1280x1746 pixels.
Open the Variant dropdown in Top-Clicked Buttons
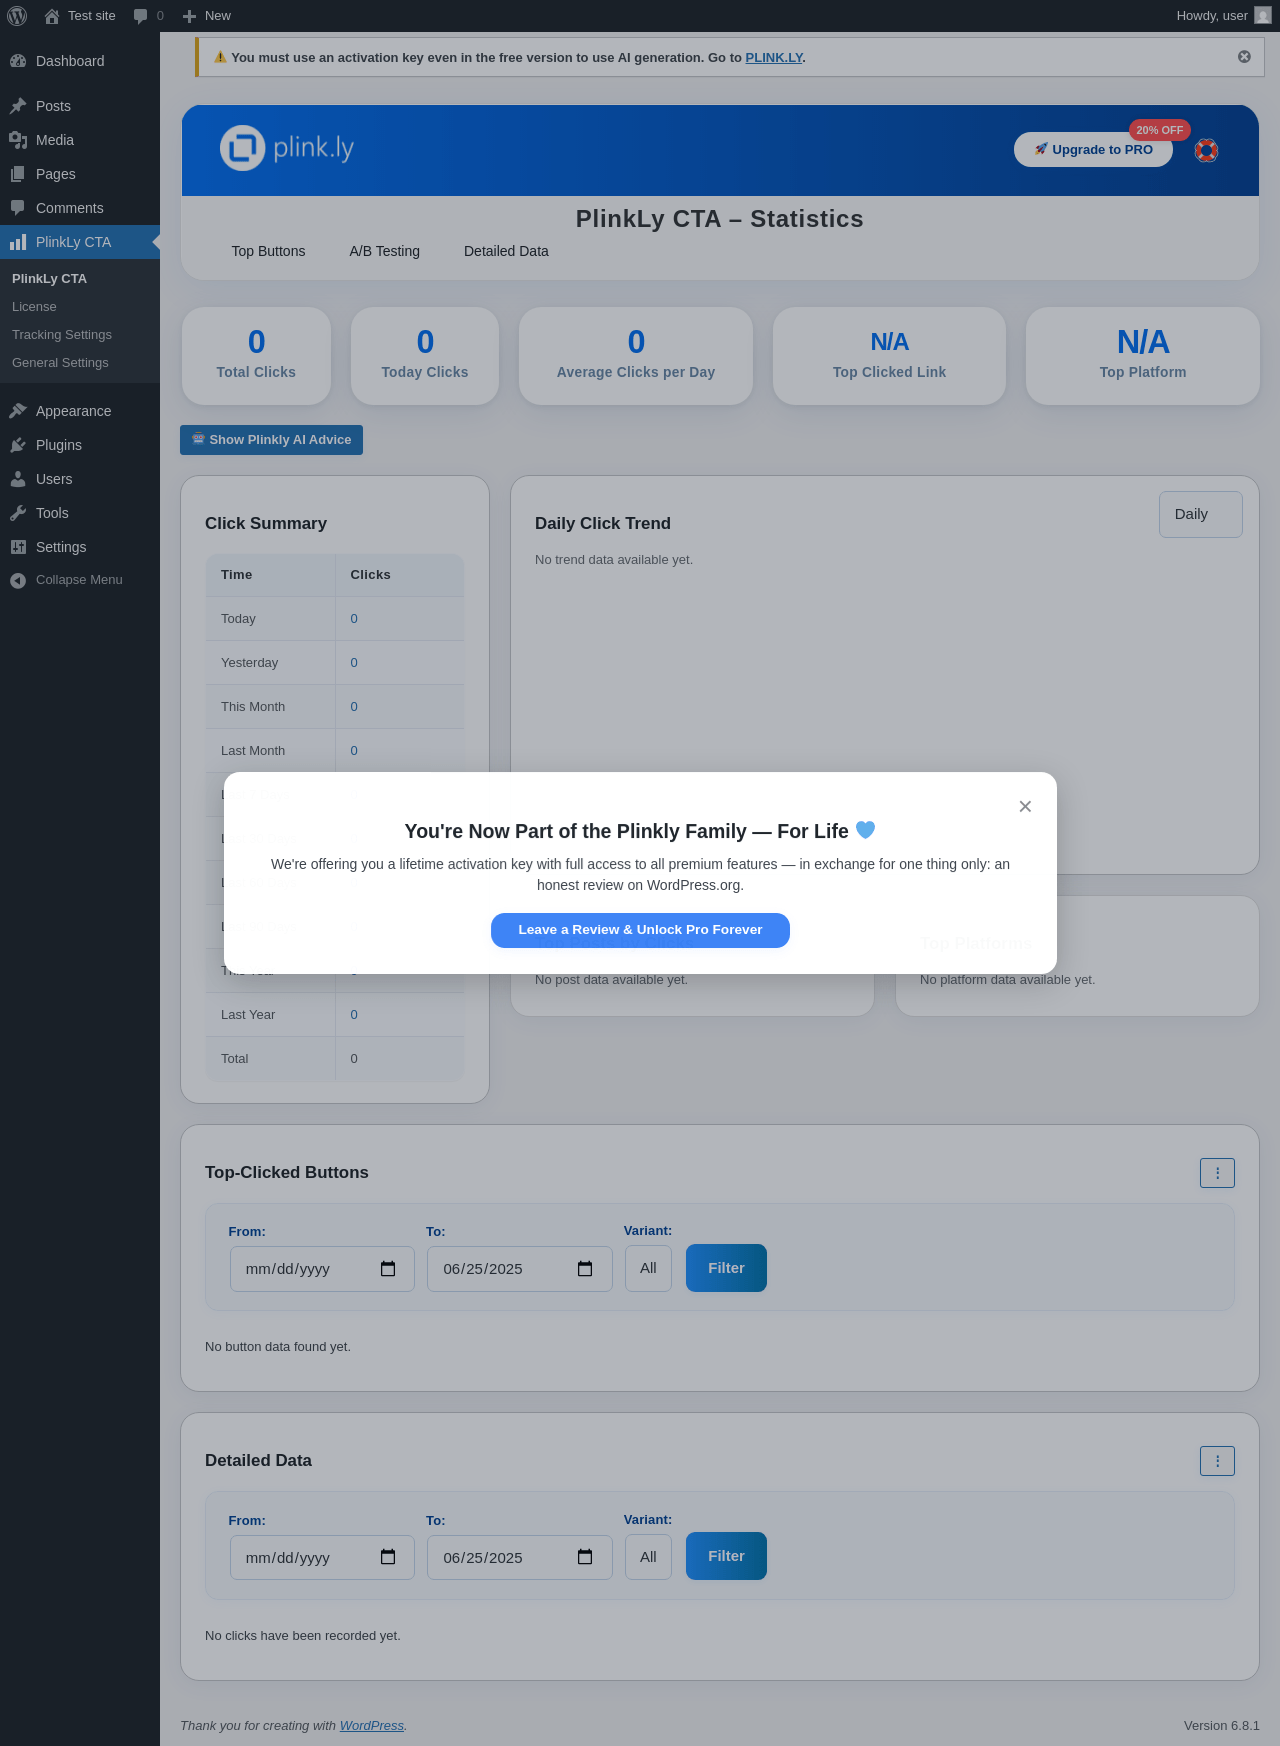coord(648,1268)
